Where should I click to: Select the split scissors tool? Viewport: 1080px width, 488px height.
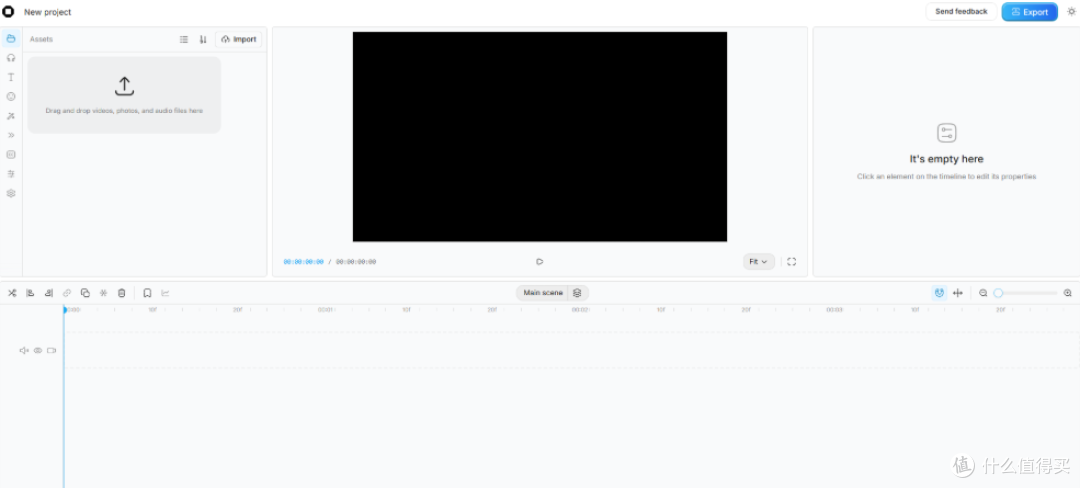click(x=12, y=293)
